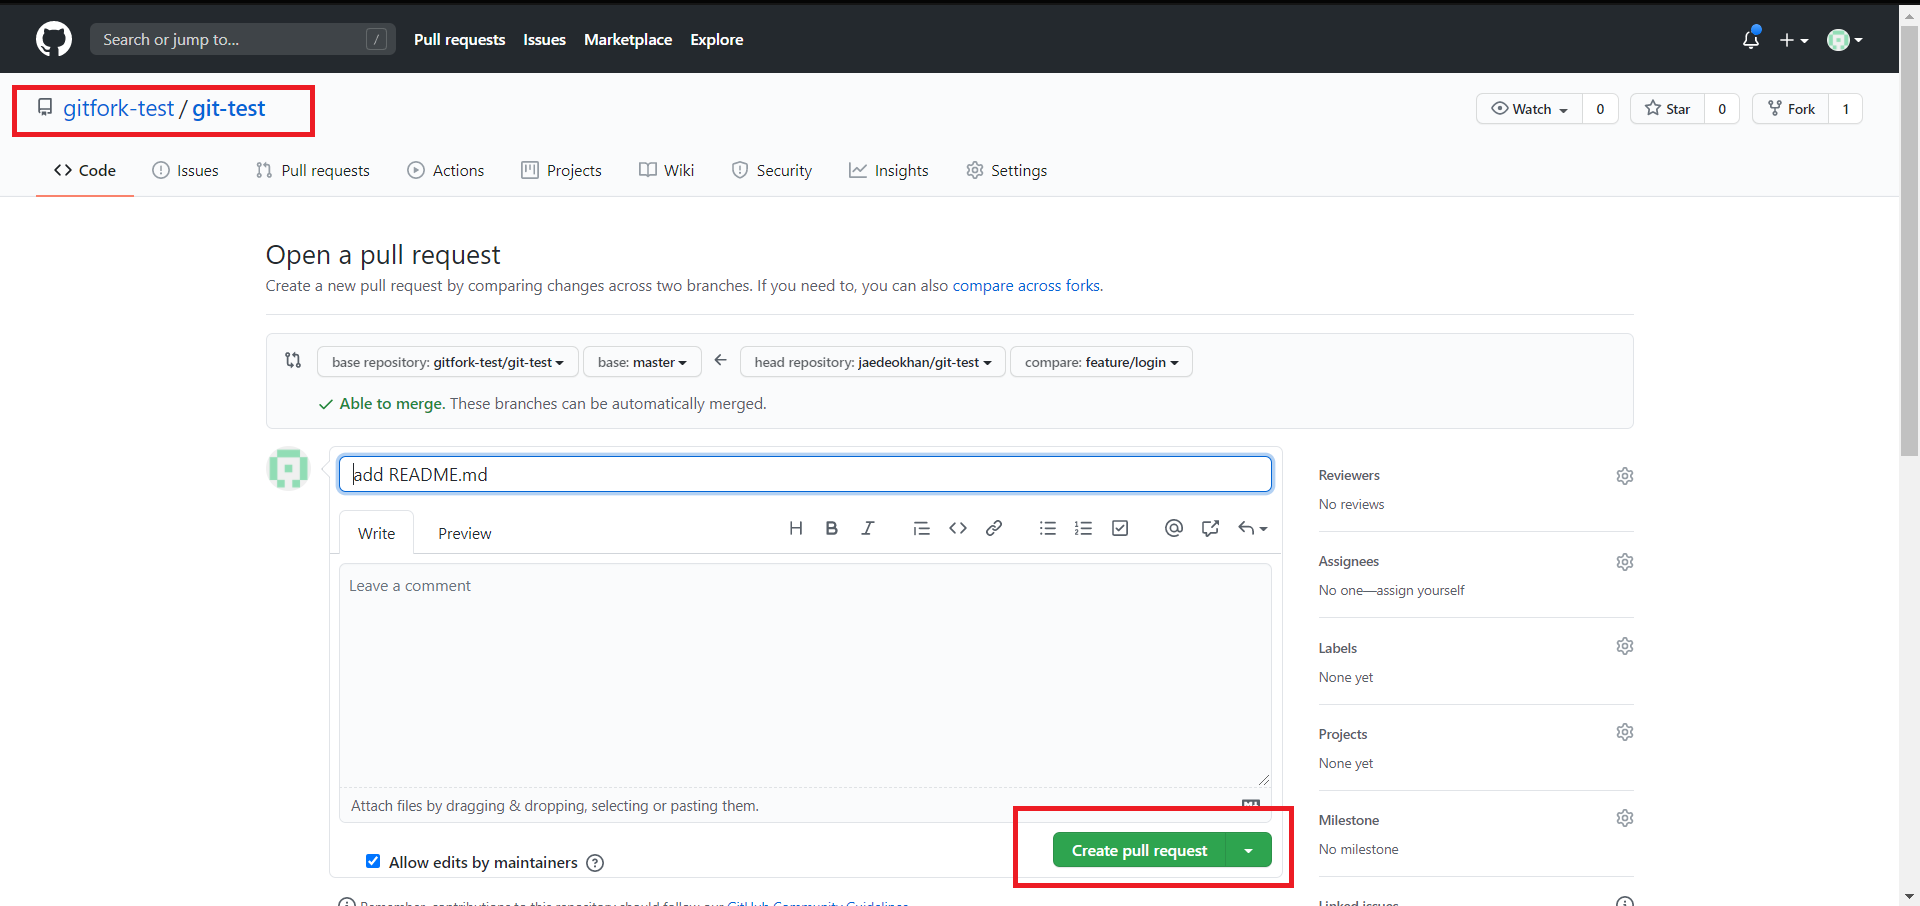The image size is (1920, 906).
Task: Open the GitHub home logo
Action: 54,40
